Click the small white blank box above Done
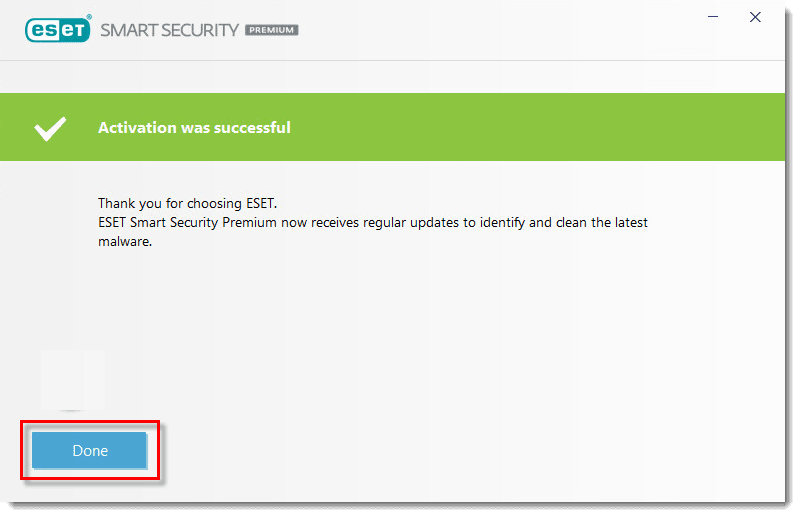Image resolution: width=794 pixels, height=511 pixels. (73, 378)
